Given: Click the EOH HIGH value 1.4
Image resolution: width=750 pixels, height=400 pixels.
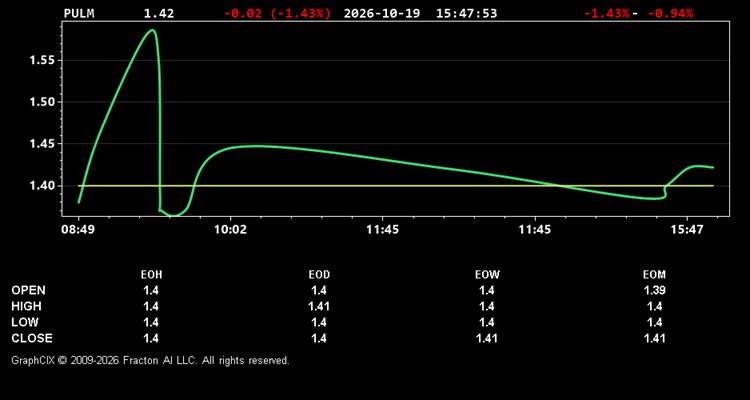Looking at the screenshot, I should tap(151, 306).
